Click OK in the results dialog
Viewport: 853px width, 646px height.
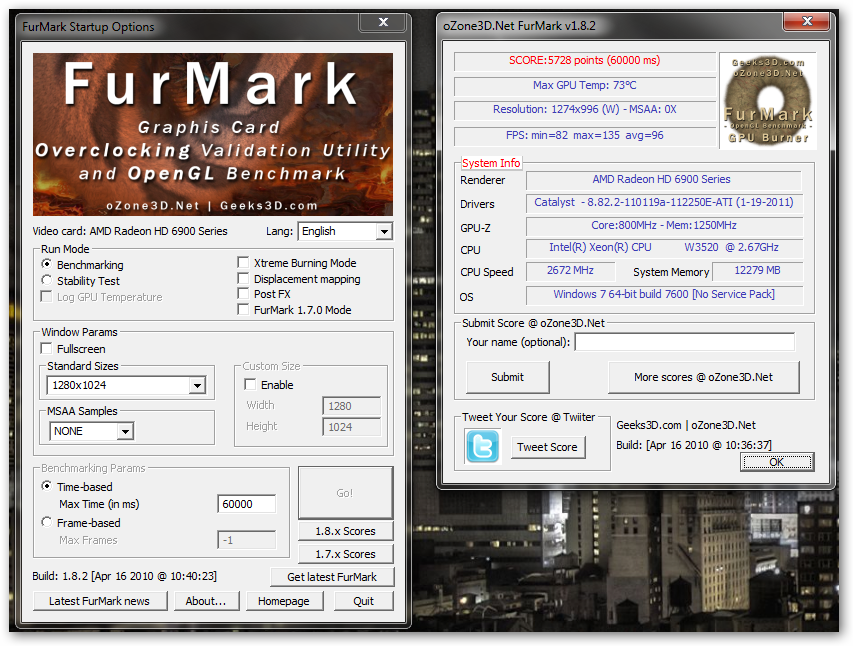(x=777, y=462)
